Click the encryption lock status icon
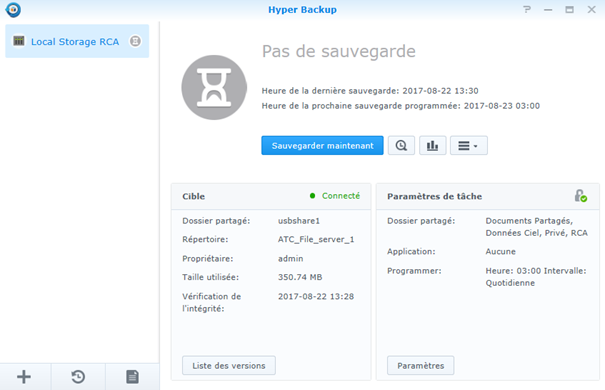This screenshot has height=390, width=605. [x=581, y=196]
